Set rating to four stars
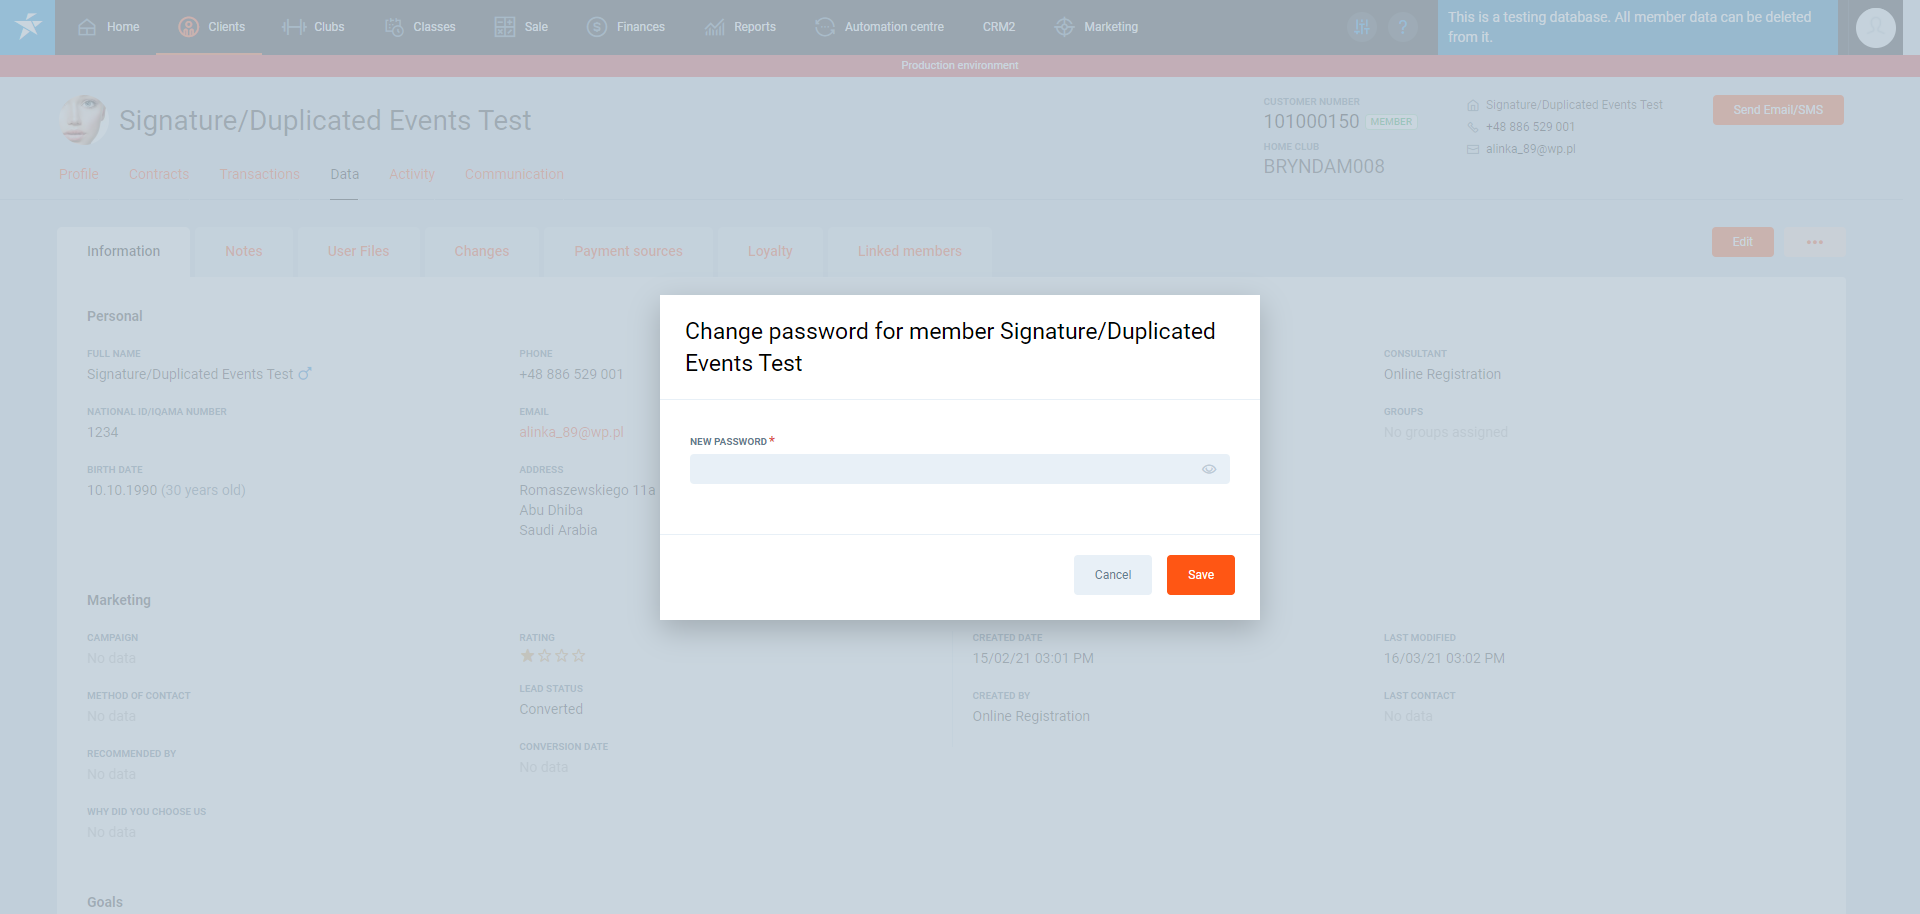1920x914 pixels. pos(579,656)
